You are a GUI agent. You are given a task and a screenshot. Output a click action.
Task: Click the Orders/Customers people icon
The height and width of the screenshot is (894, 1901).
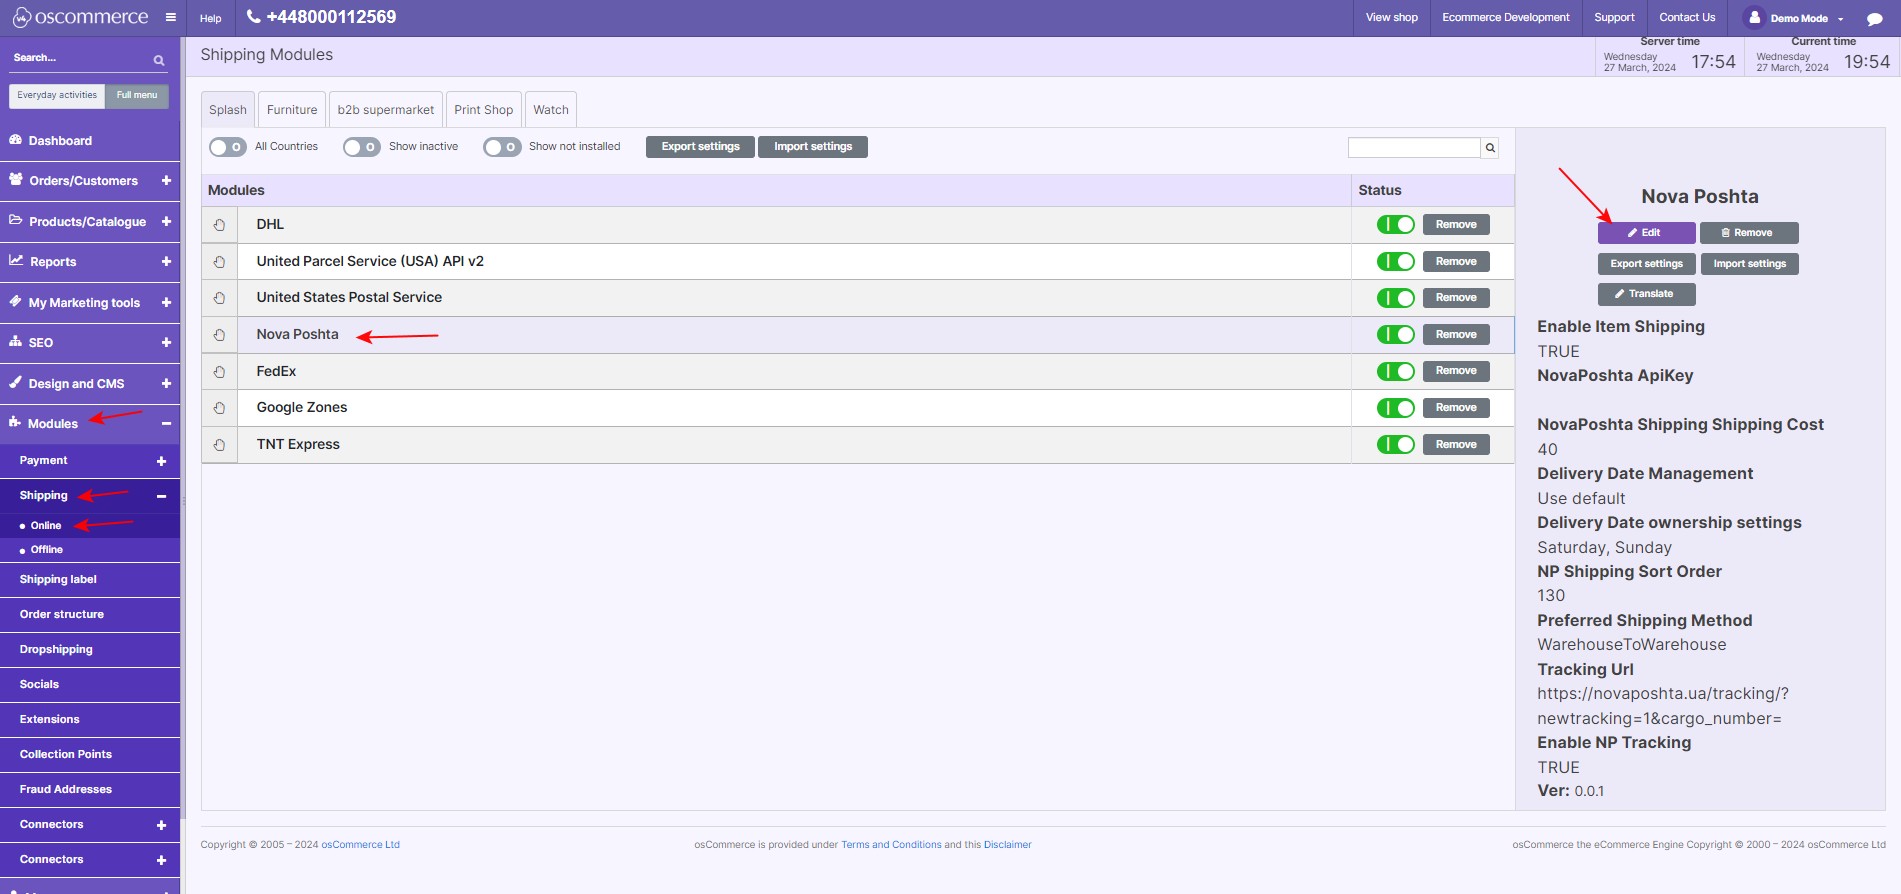tap(15, 180)
